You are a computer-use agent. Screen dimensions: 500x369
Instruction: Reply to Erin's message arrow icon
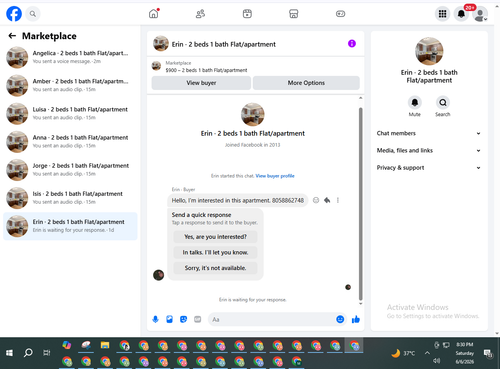point(327,200)
